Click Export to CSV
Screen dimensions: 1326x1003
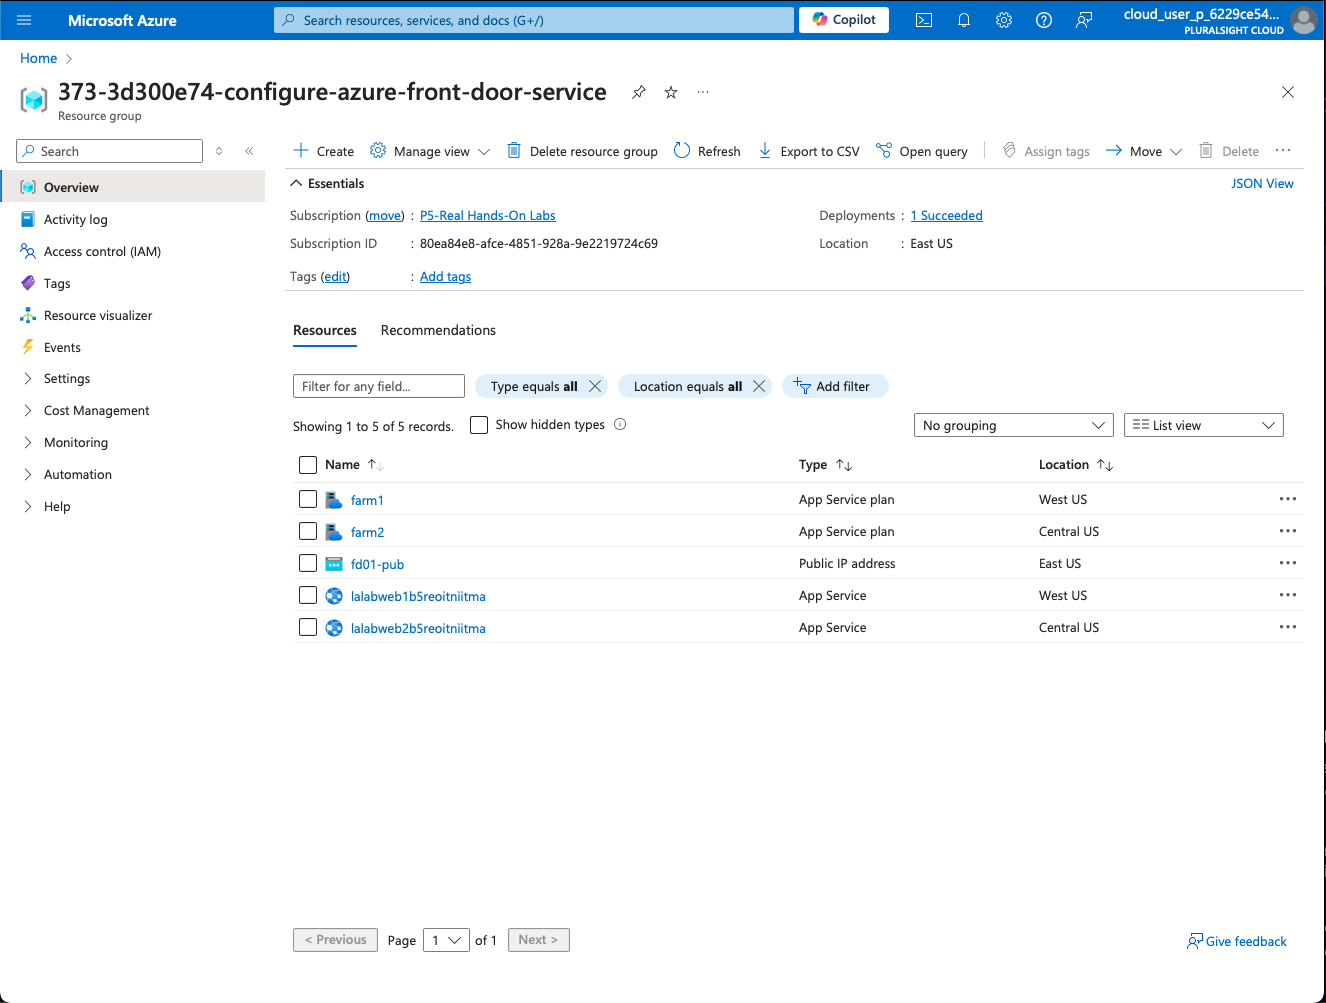pyautogui.click(x=809, y=151)
